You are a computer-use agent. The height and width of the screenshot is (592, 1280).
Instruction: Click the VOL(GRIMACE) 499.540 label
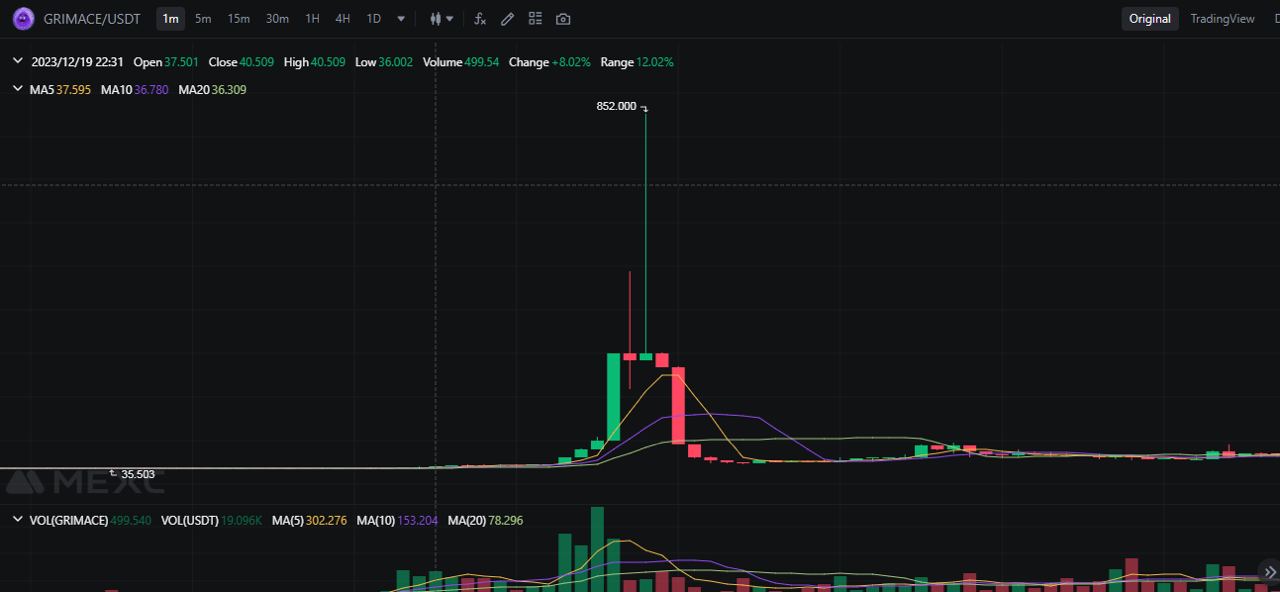[x=91, y=521]
